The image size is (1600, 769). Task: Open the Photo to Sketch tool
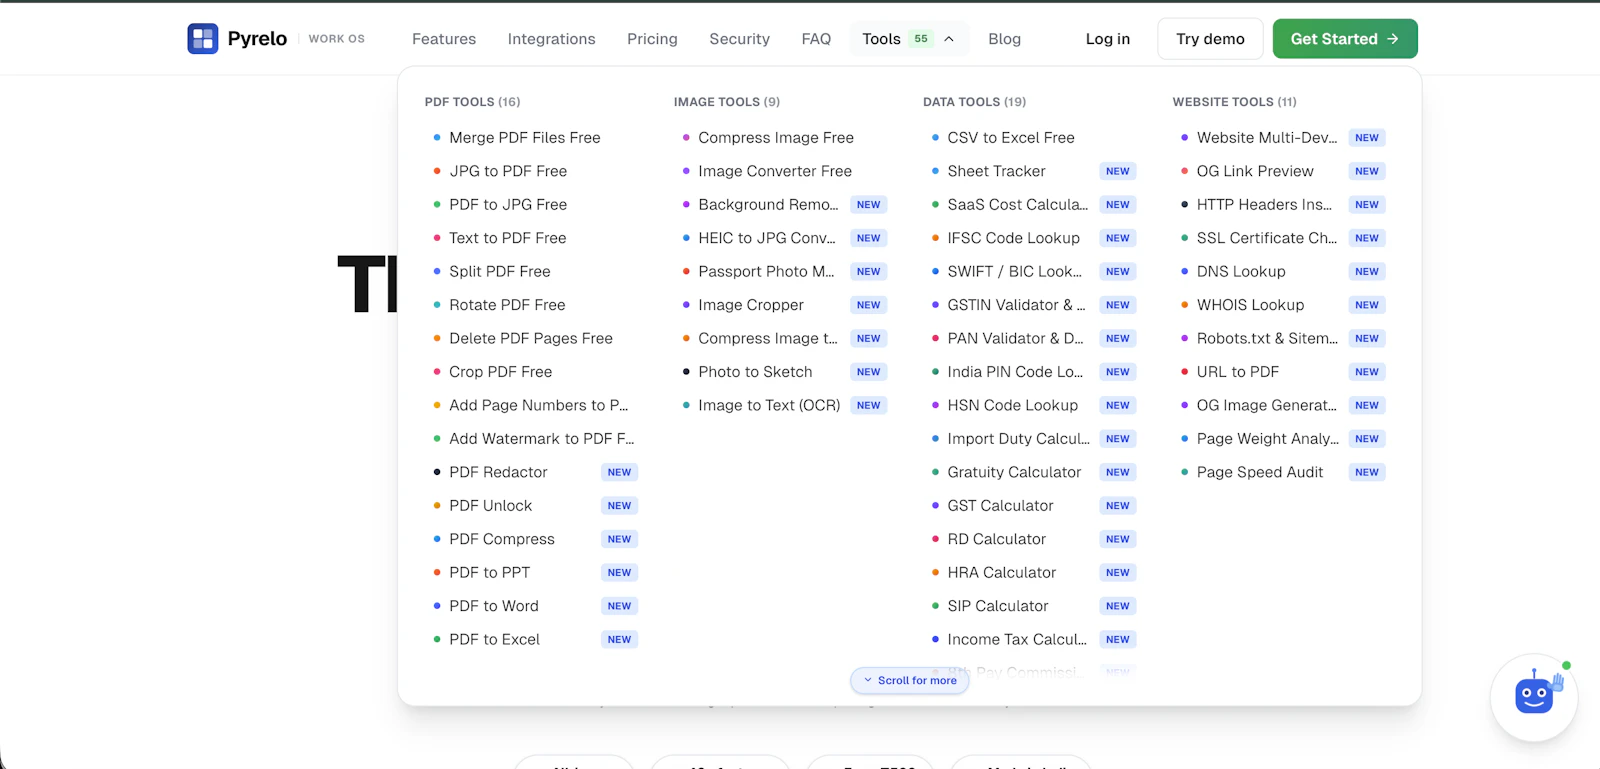tap(755, 372)
